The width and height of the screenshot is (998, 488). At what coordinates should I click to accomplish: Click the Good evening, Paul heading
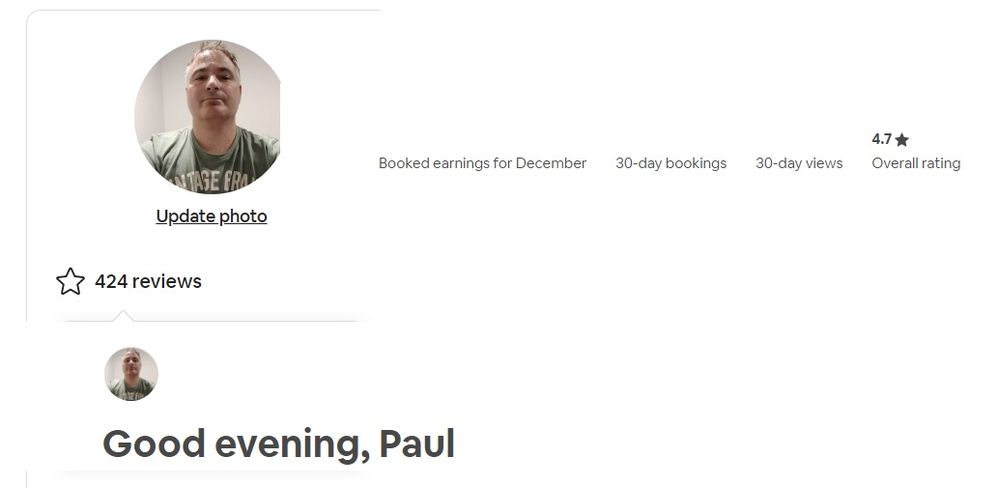pyautogui.click(x=278, y=443)
